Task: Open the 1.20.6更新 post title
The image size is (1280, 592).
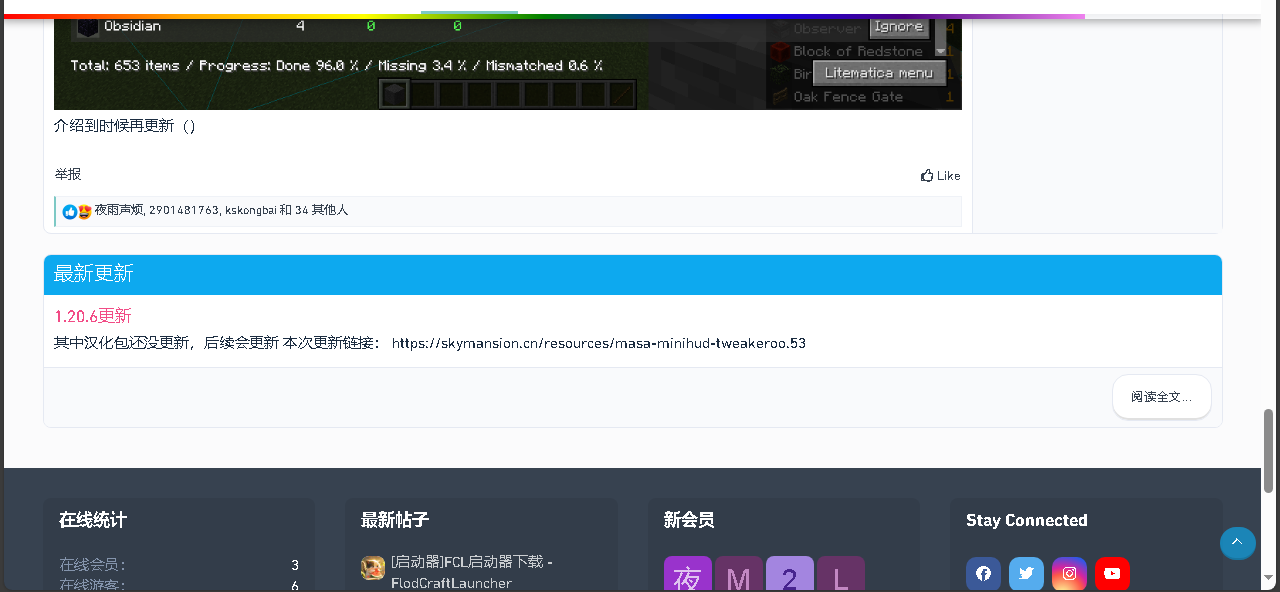Action: point(91,316)
